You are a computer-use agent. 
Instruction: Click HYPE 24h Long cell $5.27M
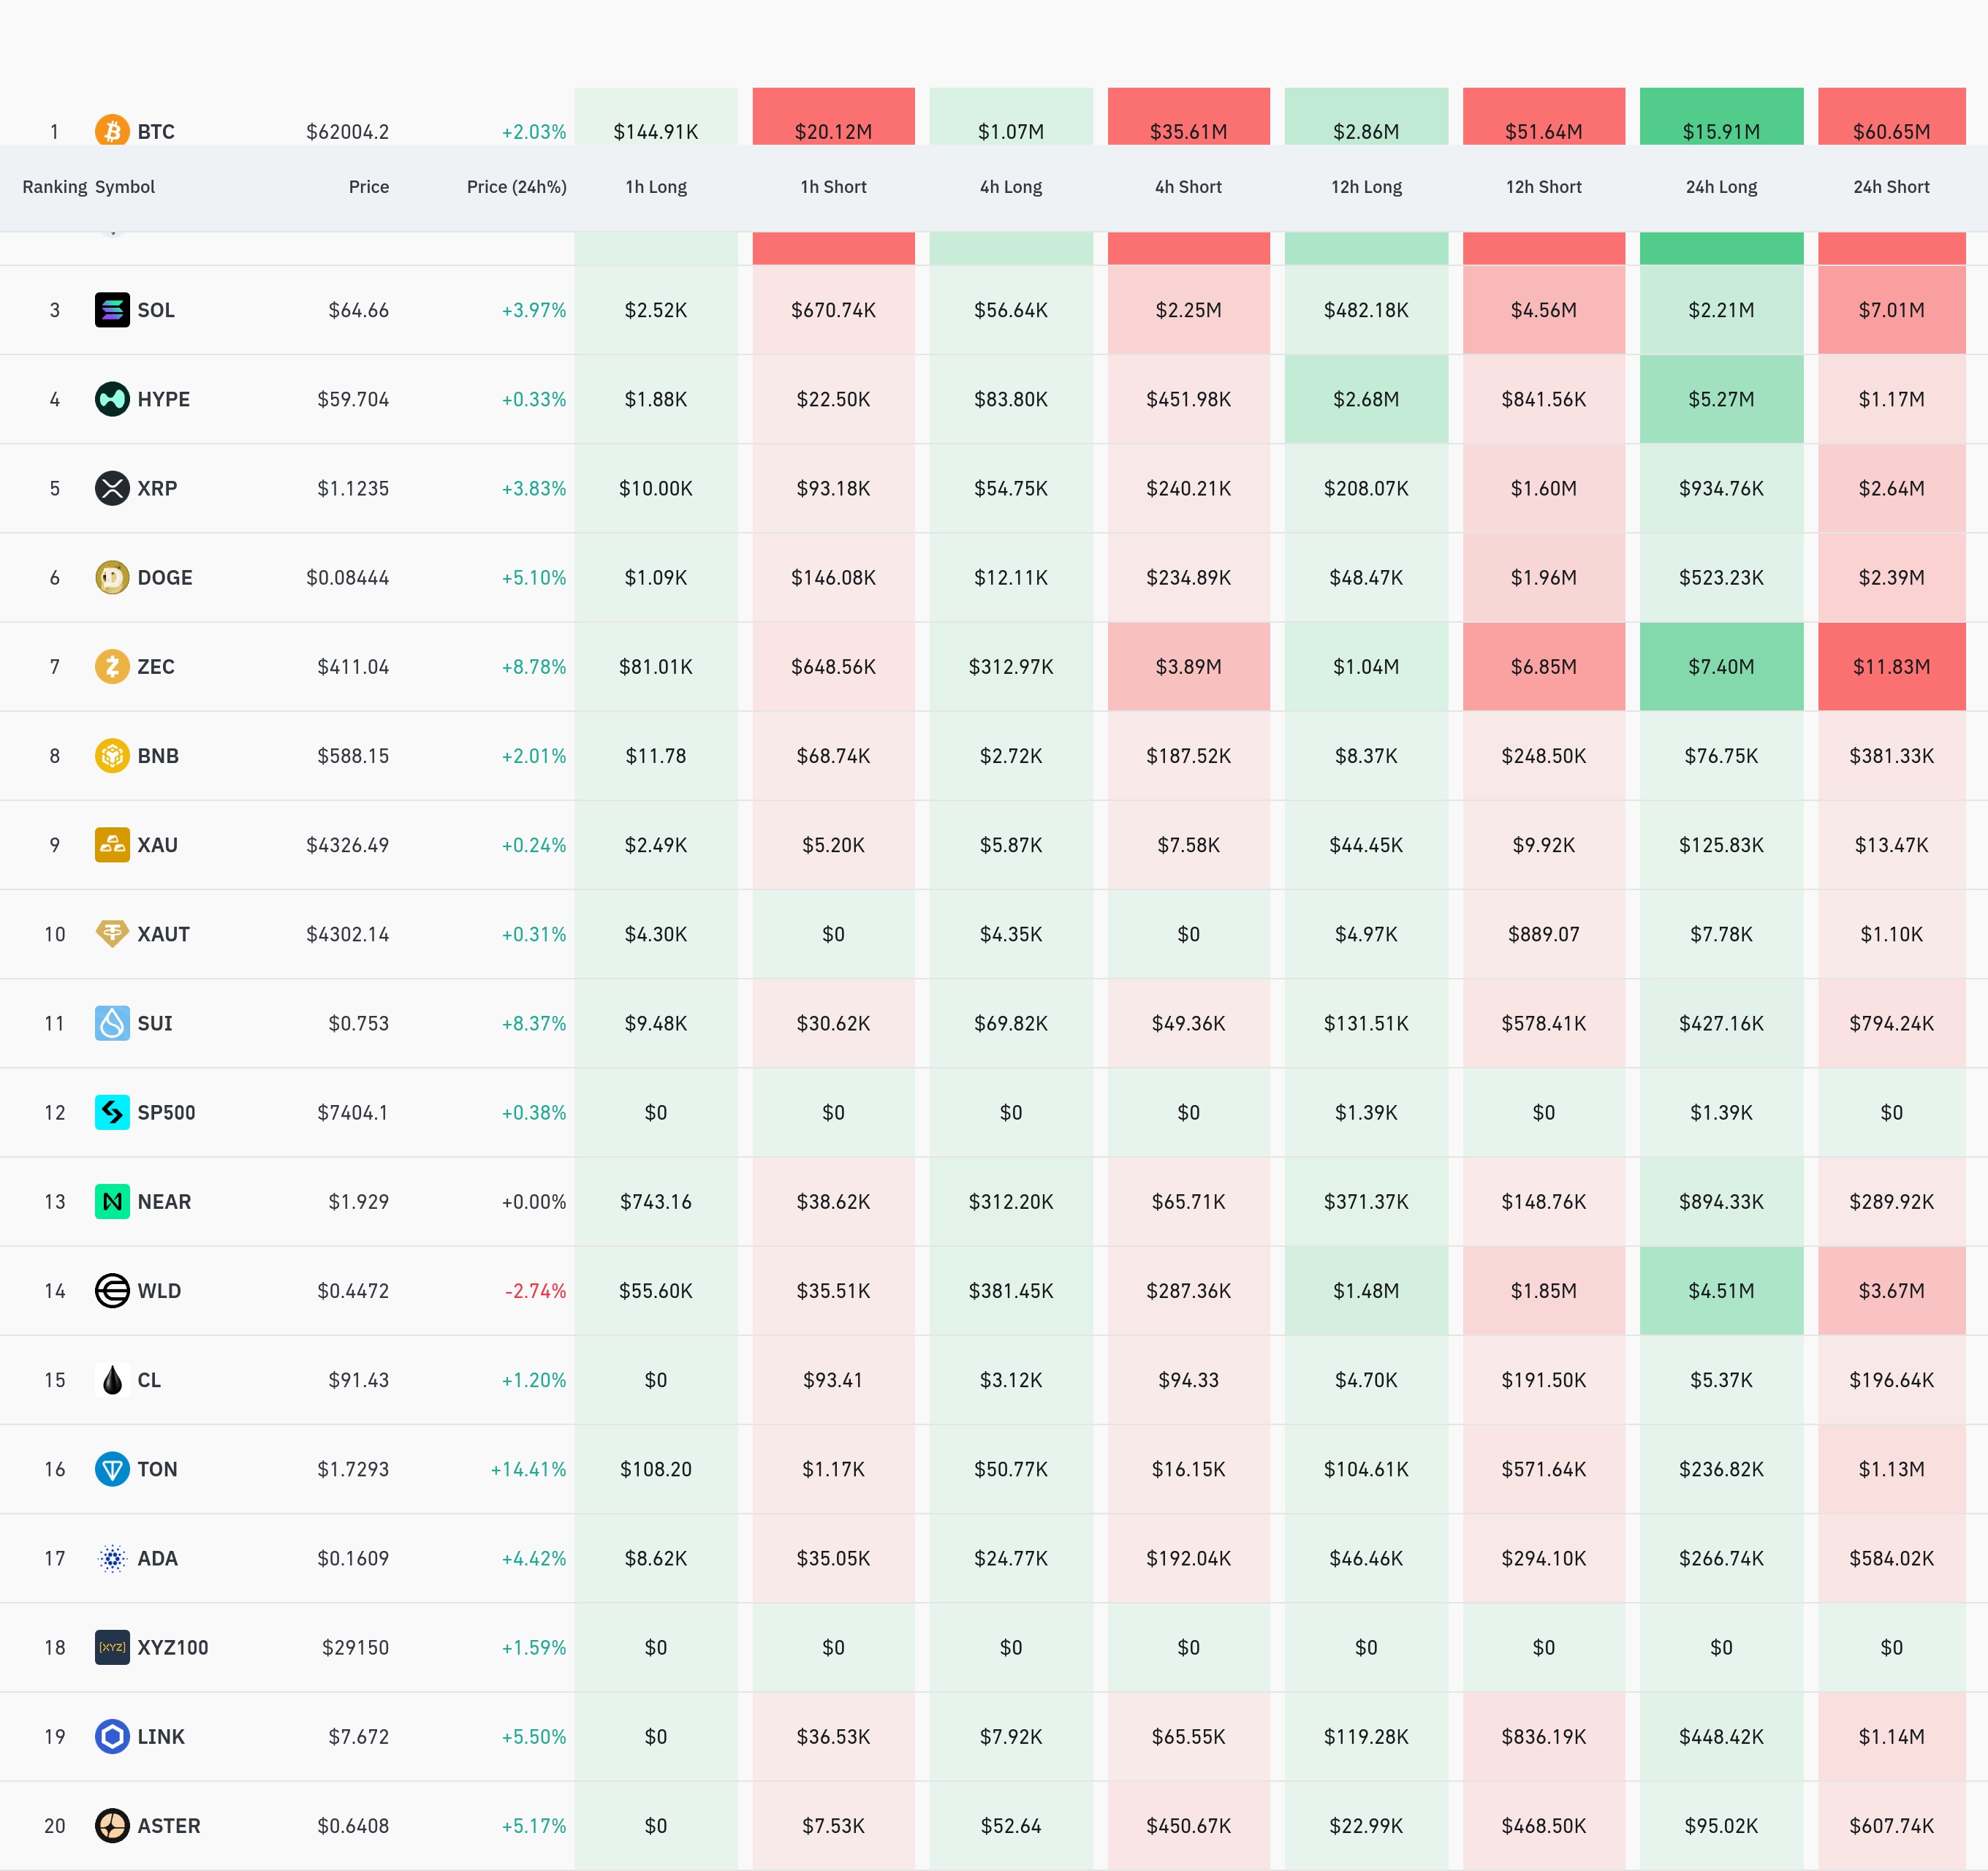point(1722,399)
